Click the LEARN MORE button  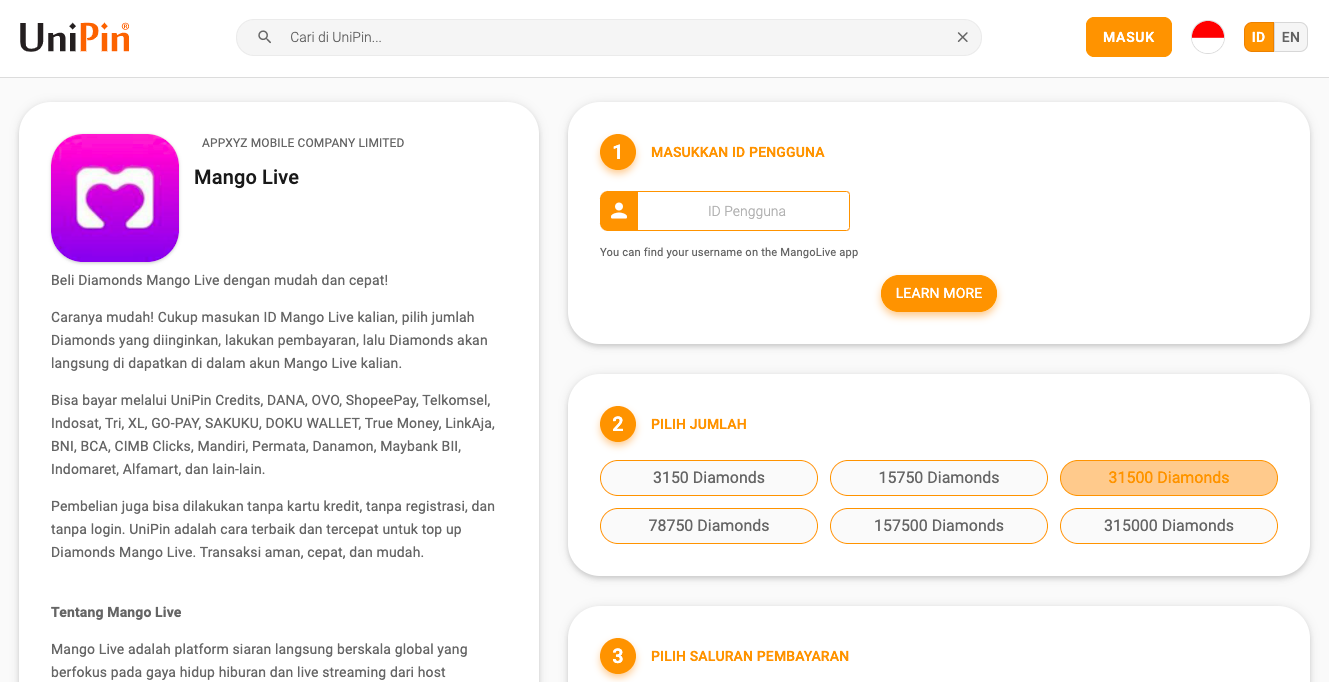pyautogui.click(x=938, y=293)
